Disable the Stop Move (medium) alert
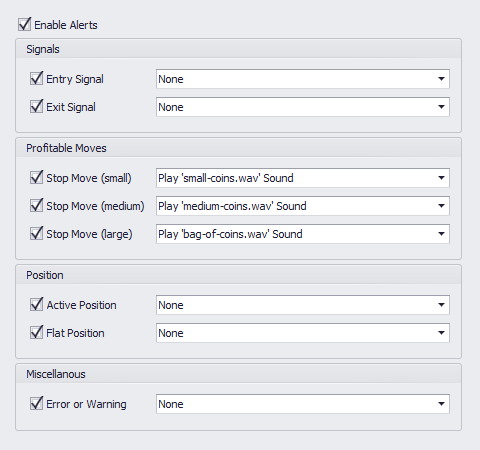Image resolution: width=480 pixels, height=450 pixels. pos(36,206)
